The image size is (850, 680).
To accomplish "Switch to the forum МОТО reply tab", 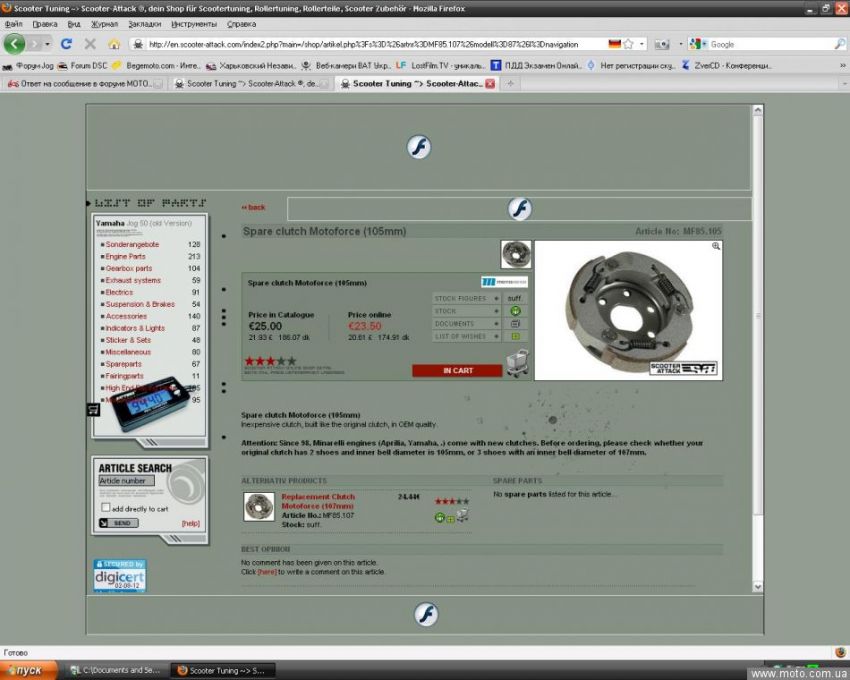I will click(x=85, y=84).
